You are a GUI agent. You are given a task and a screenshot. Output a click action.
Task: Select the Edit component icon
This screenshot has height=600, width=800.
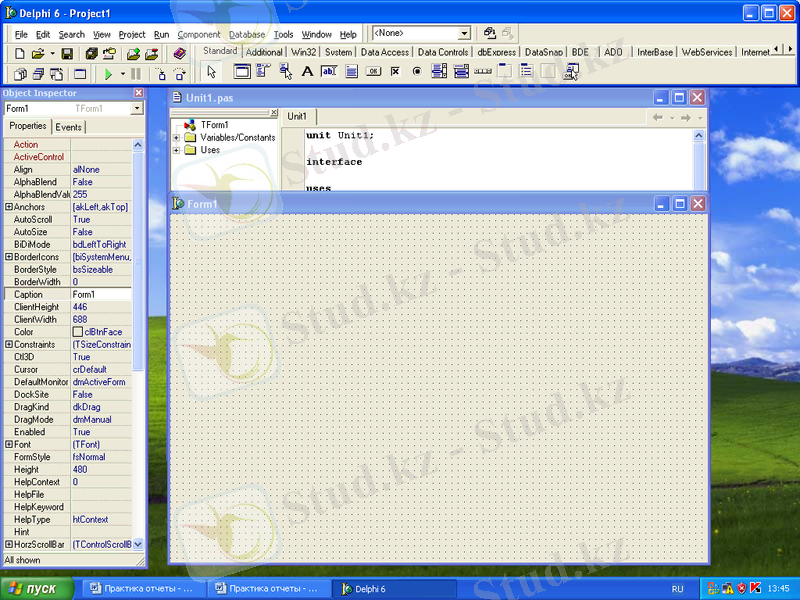point(329,71)
